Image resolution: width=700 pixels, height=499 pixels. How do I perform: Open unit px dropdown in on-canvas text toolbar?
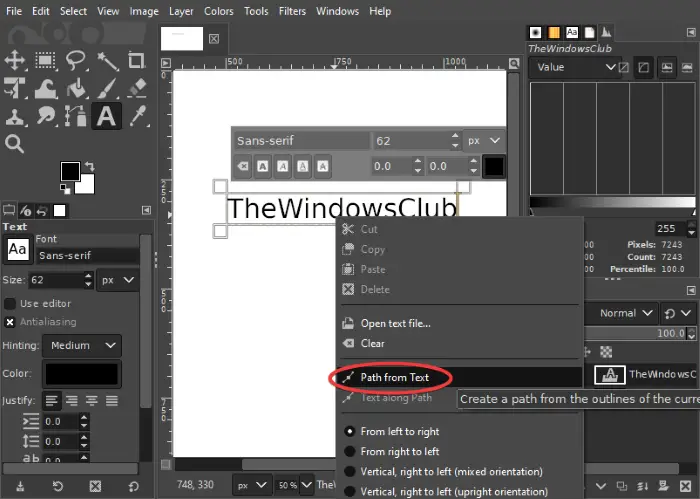coord(484,141)
